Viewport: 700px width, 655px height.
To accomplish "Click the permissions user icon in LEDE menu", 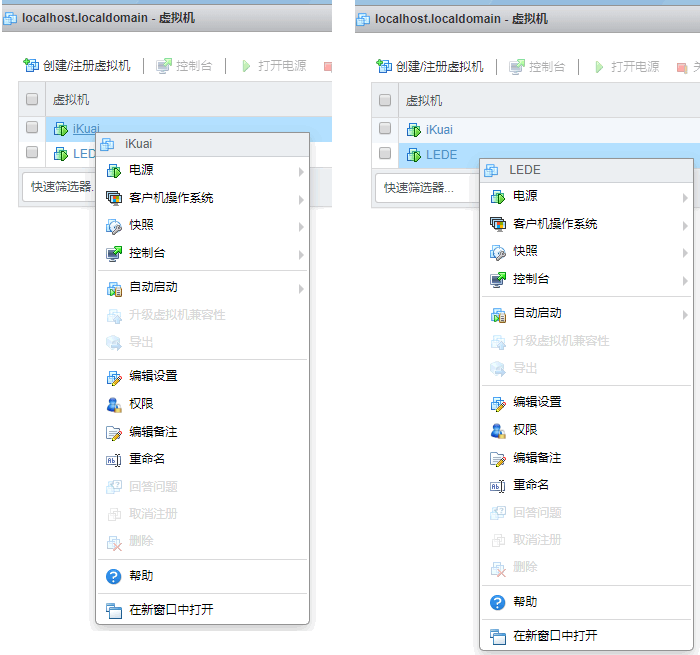I will pyautogui.click(x=497, y=430).
